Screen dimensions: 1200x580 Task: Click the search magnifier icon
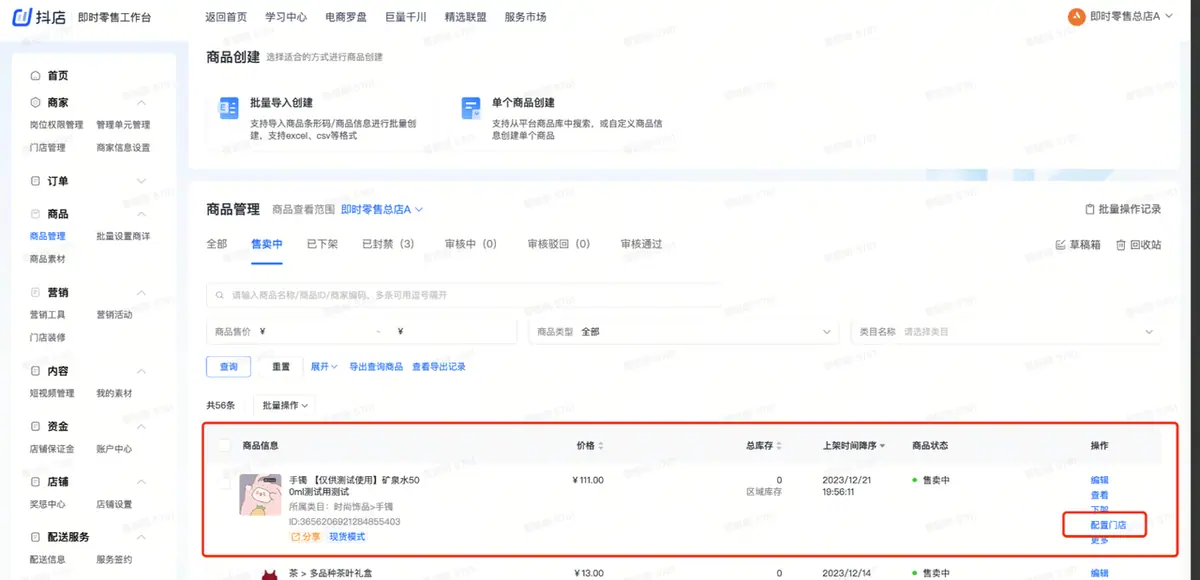coord(220,295)
